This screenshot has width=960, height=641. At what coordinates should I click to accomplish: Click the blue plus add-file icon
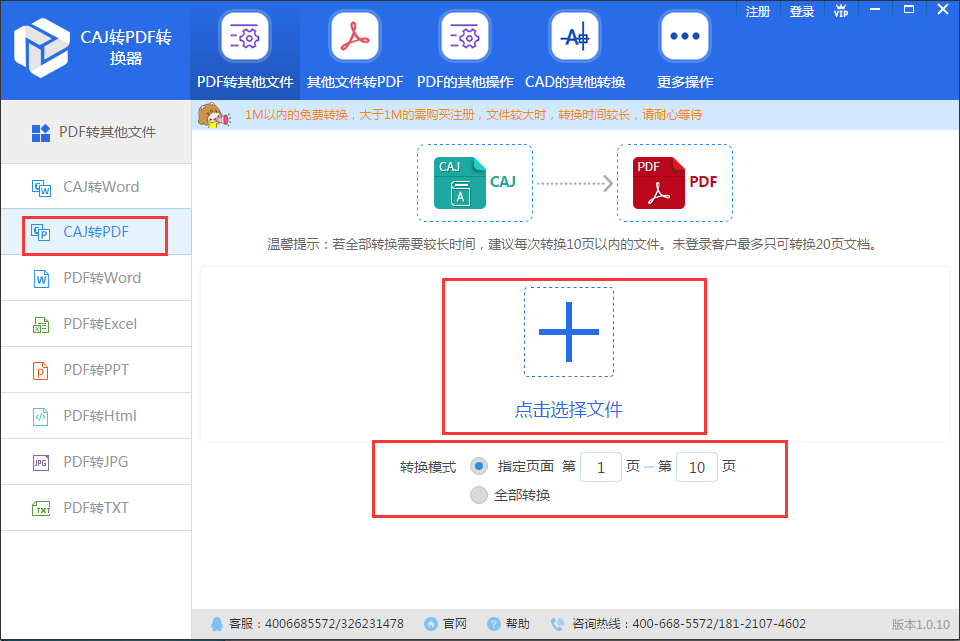tap(569, 332)
